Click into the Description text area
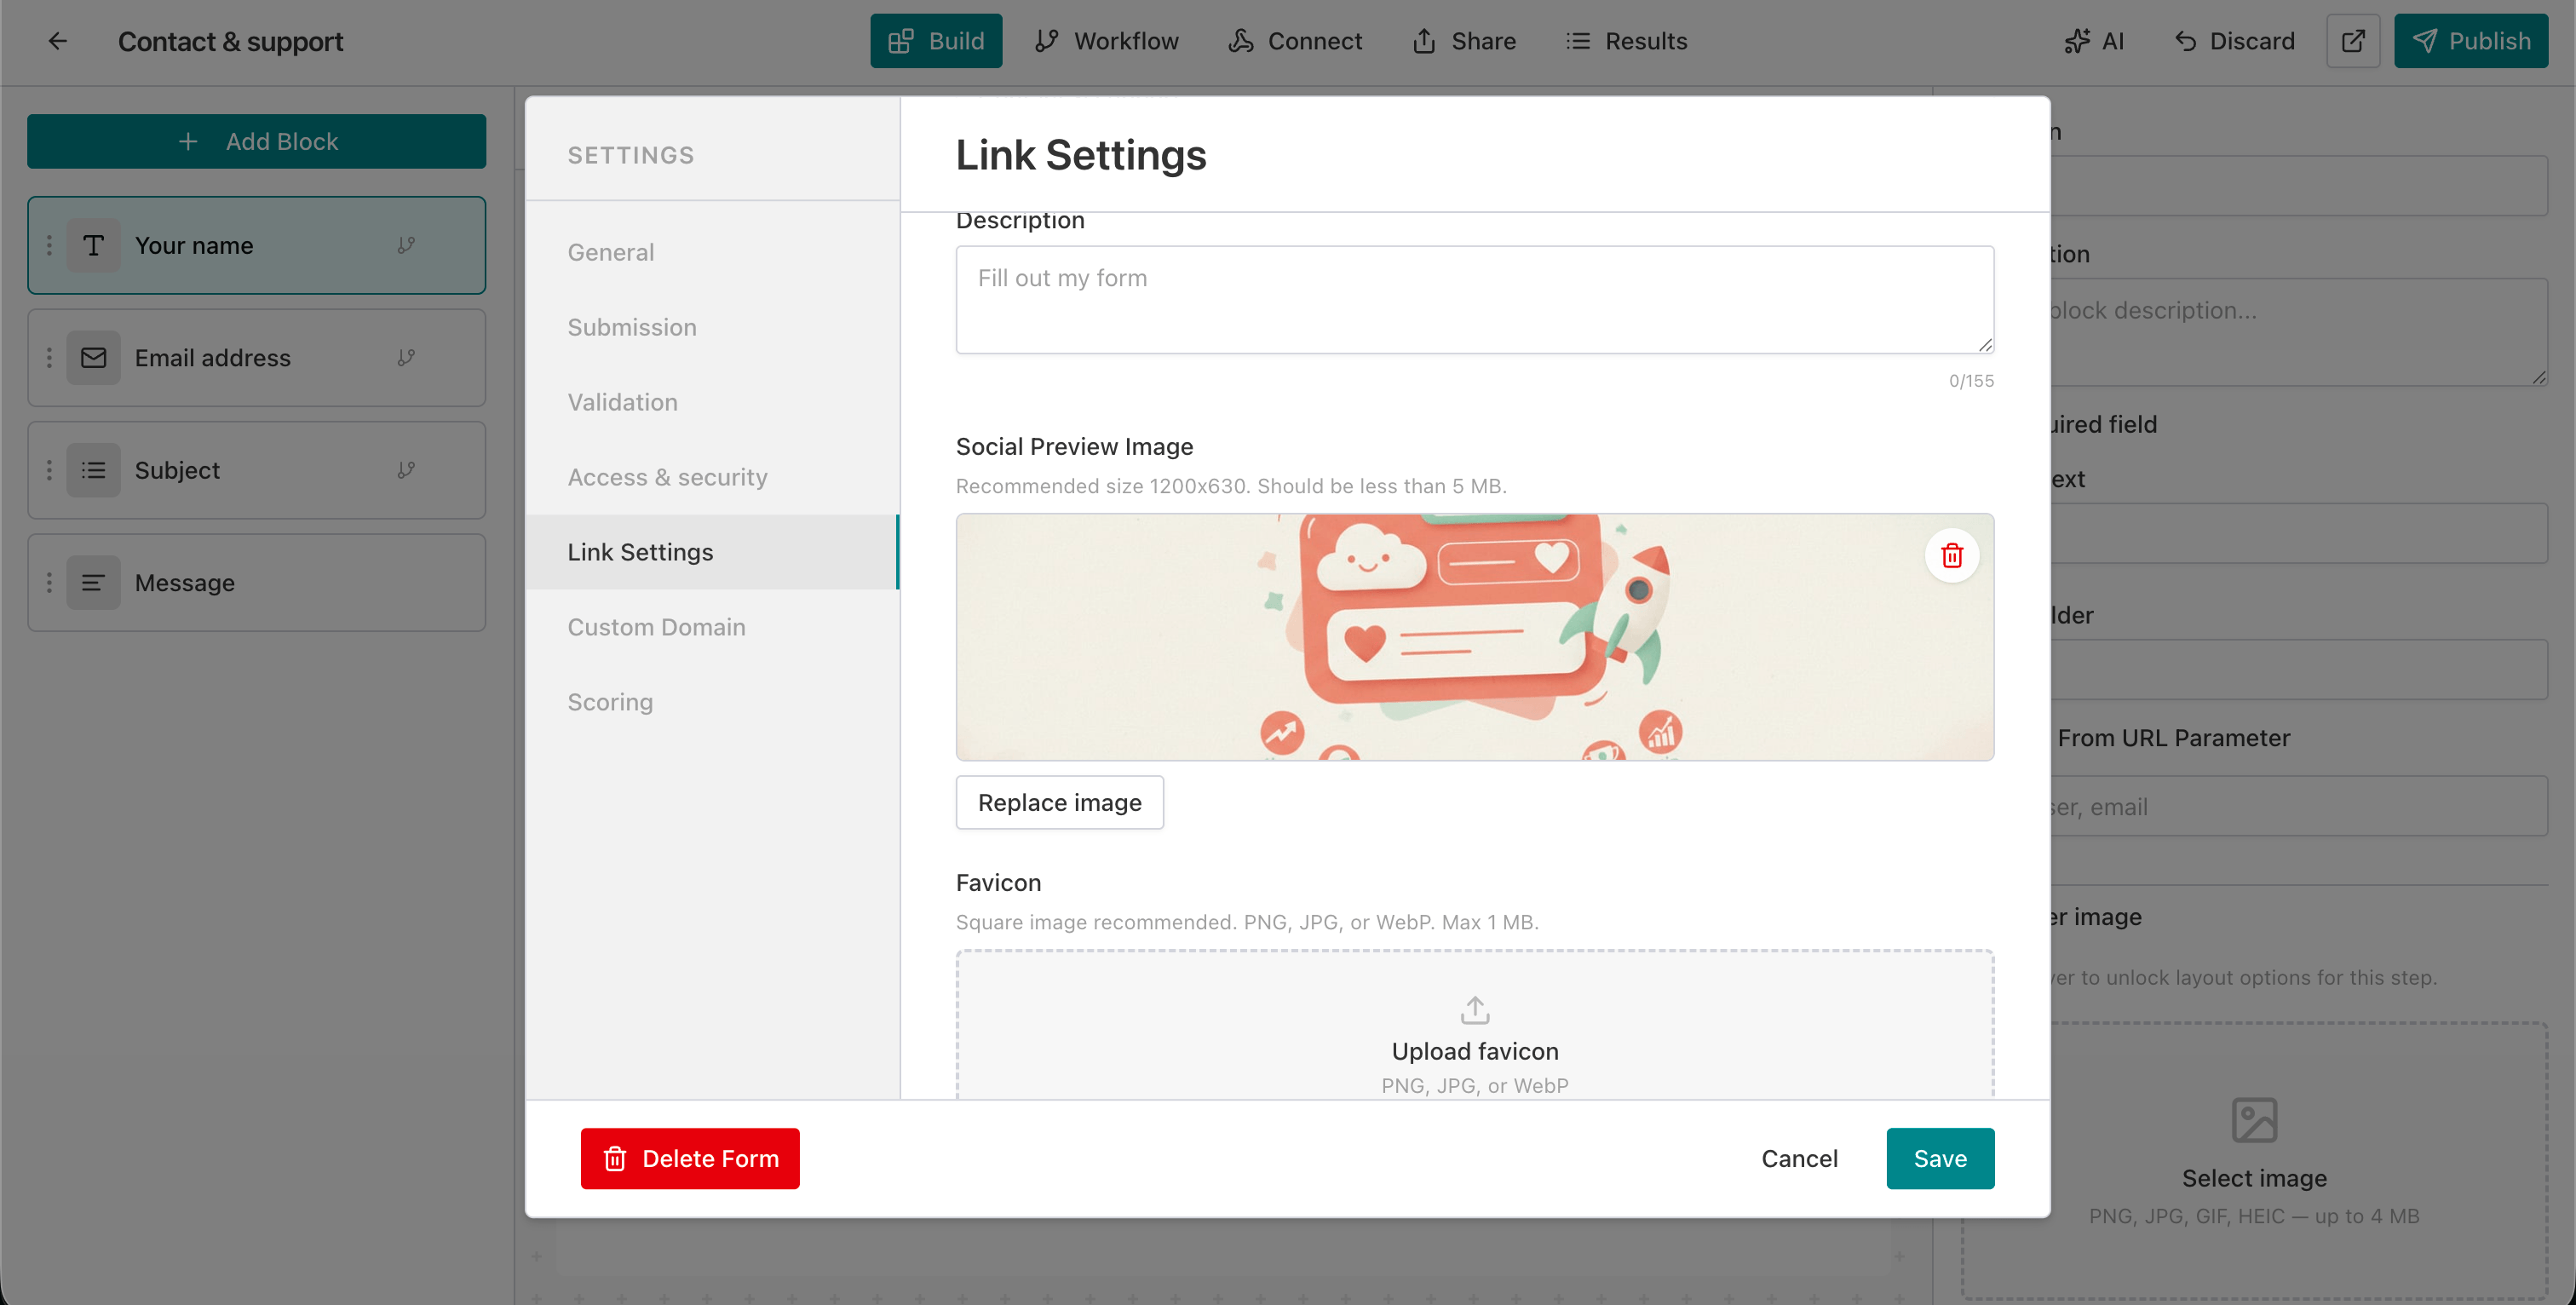 1474,299
